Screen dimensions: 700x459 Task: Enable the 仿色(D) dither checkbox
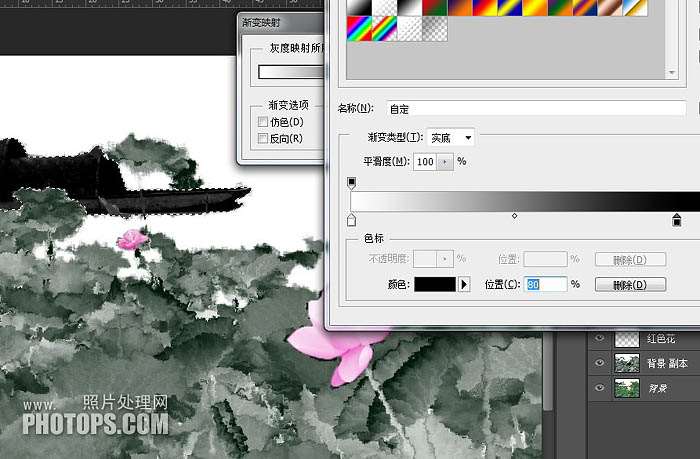coord(263,122)
